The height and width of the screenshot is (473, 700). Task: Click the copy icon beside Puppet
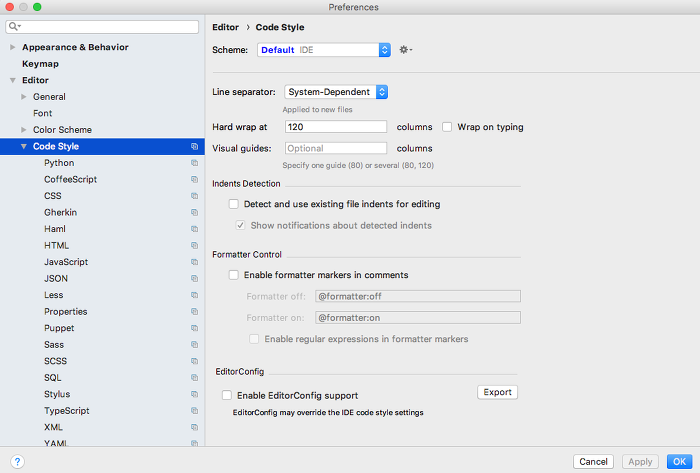[x=194, y=328]
